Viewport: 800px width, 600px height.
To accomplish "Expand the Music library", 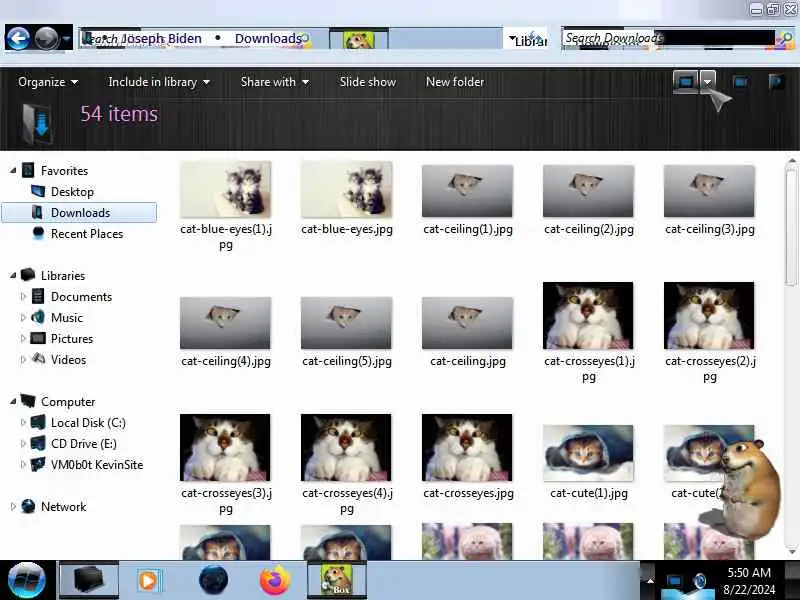I will pyautogui.click(x=23, y=317).
